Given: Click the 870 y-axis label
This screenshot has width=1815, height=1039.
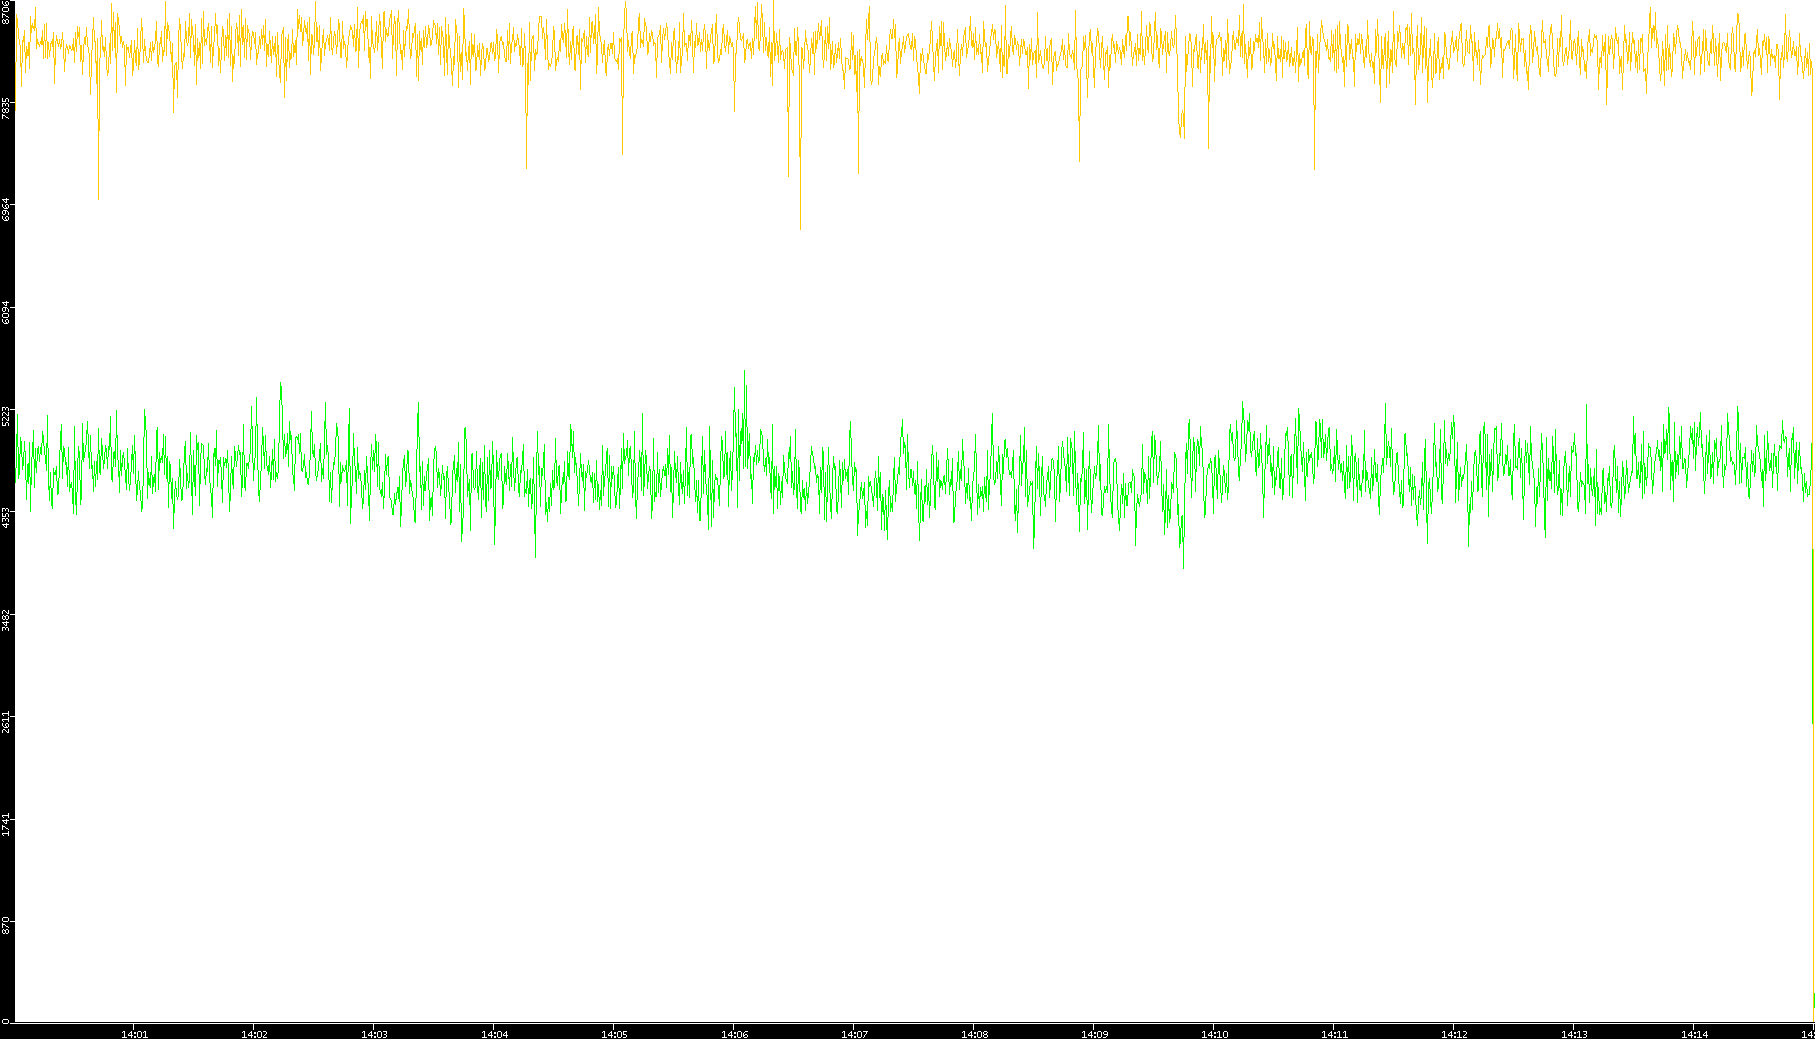Looking at the screenshot, I should pyautogui.click(x=6, y=923).
